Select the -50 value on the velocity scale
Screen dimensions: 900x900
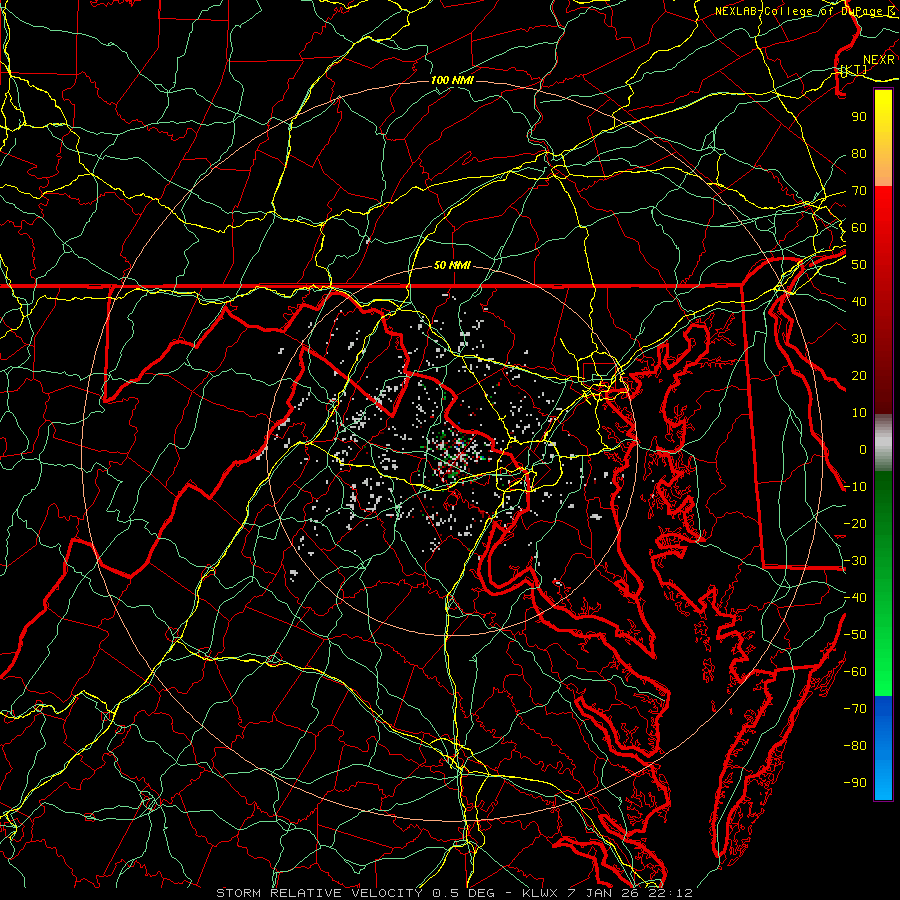855,635
